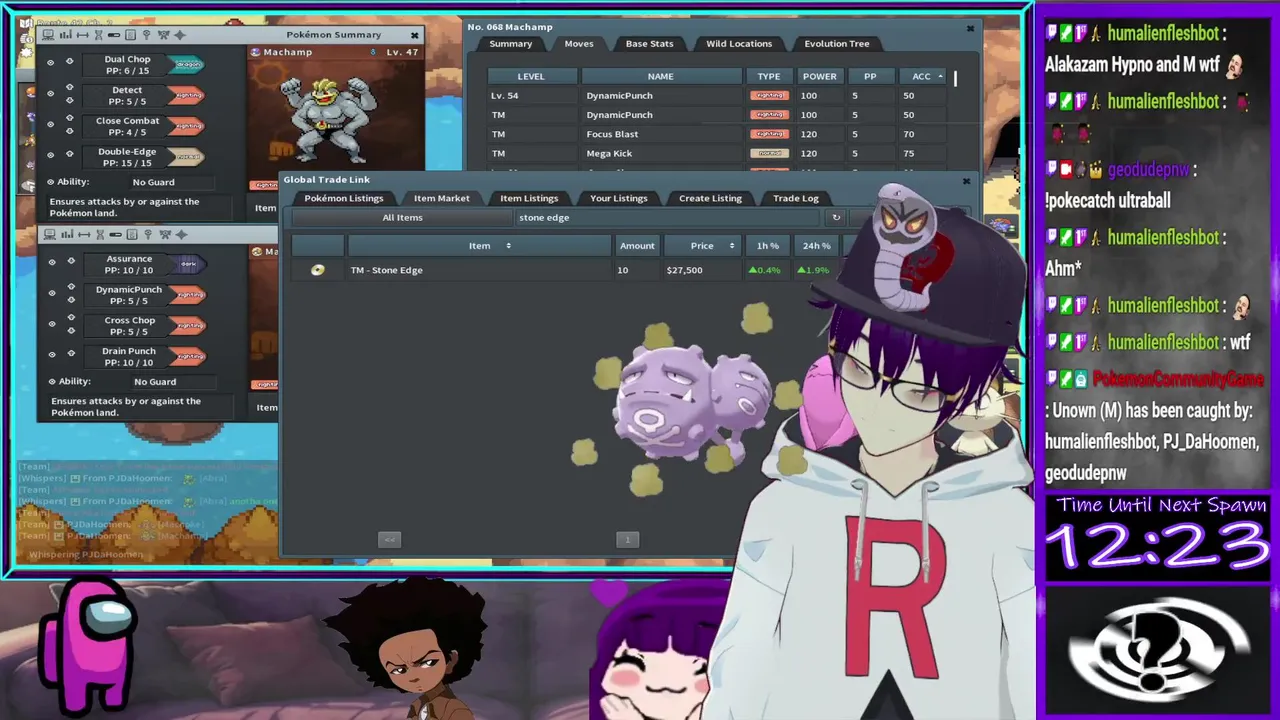Toggle eye icon beside Close Combat
Viewport: 1280px width, 720px height.
tap(50, 124)
